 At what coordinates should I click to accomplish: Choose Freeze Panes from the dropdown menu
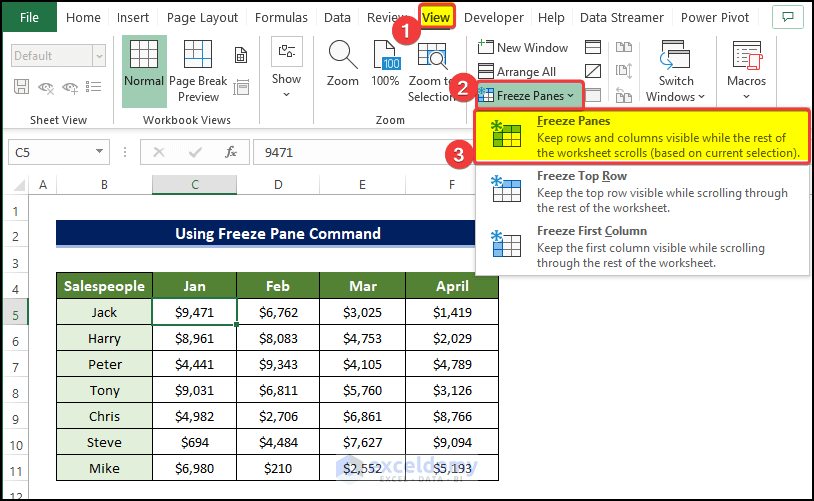point(642,137)
